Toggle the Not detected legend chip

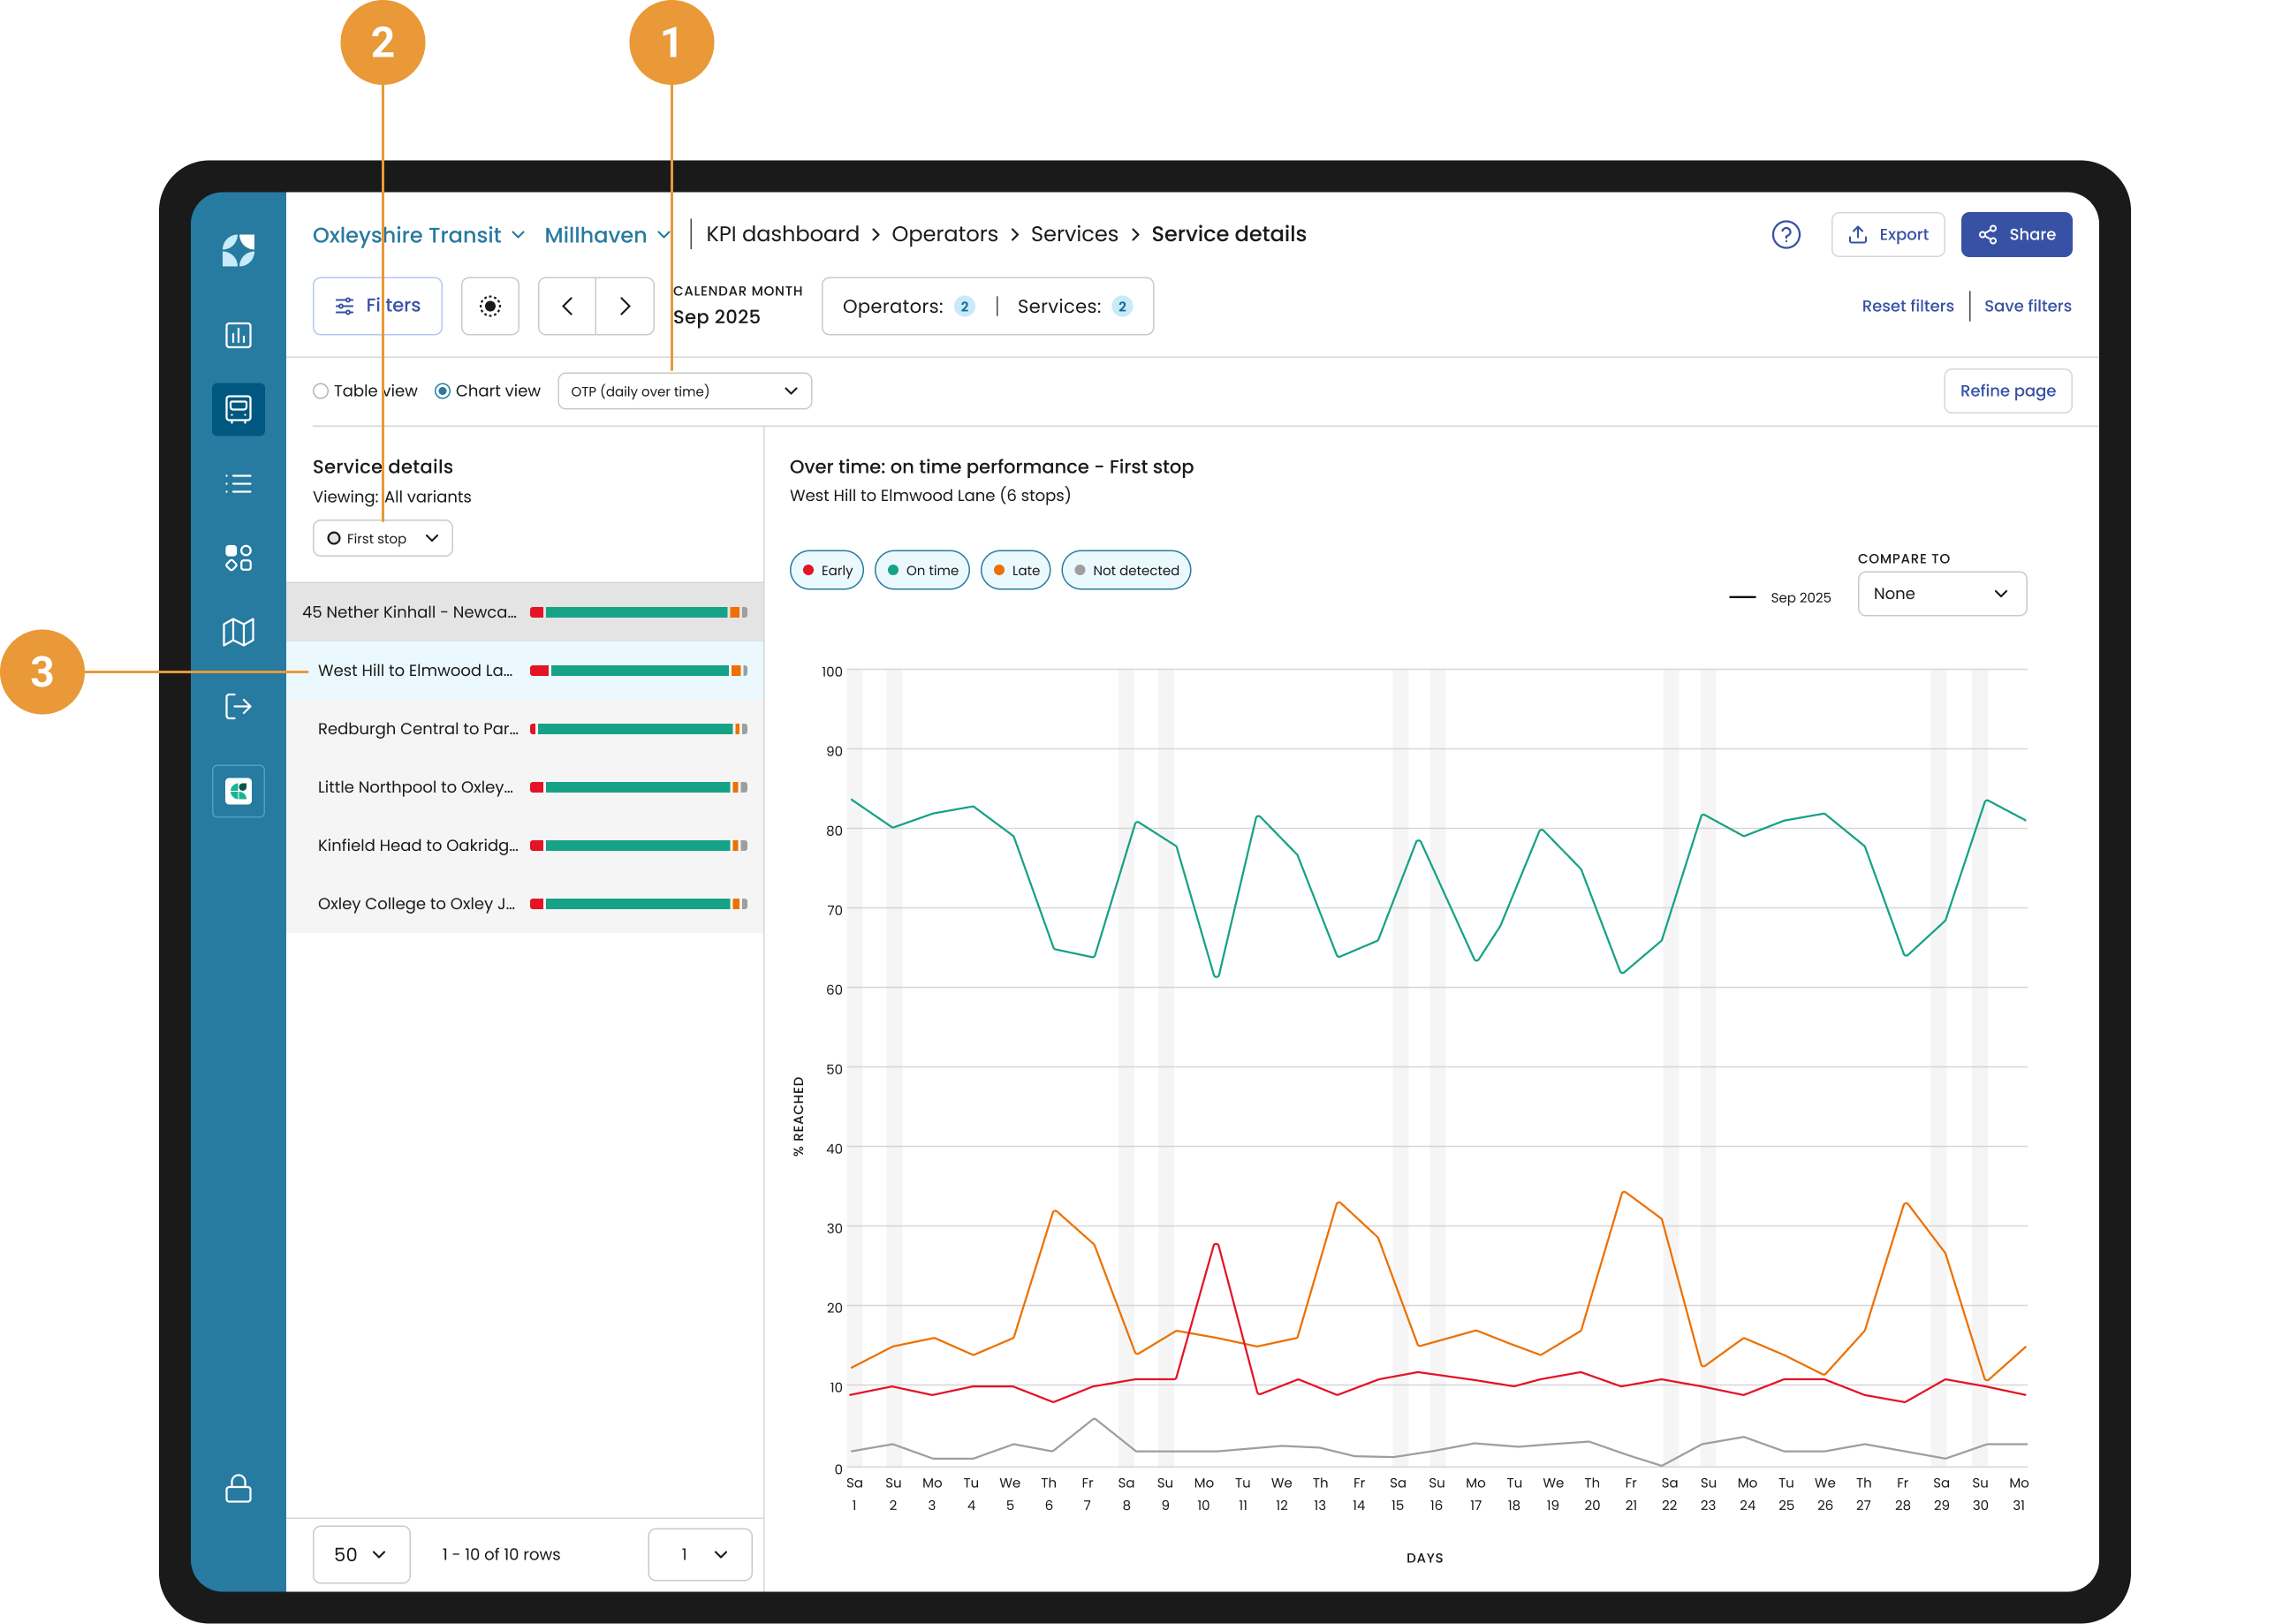[x=1126, y=570]
